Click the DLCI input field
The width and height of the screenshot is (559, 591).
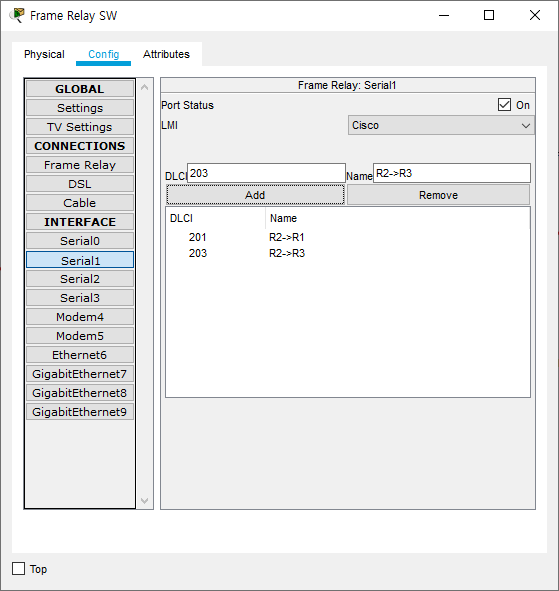266,173
